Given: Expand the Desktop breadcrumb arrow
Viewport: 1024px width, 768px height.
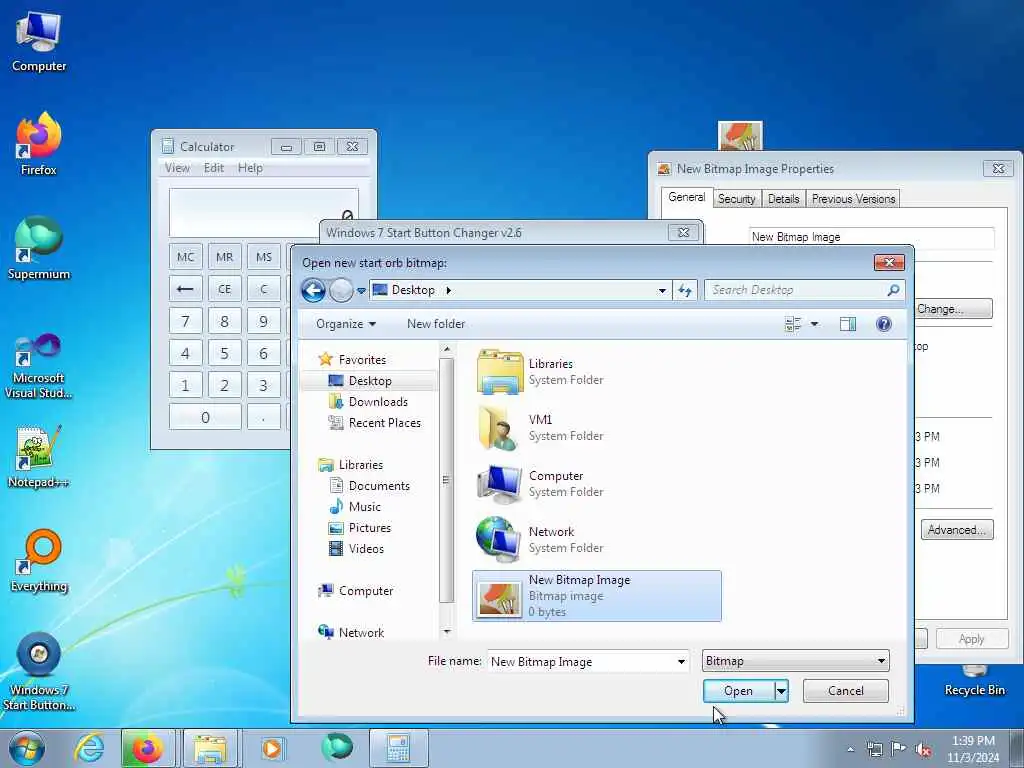Looking at the screenshot, I should pos(449,290).
